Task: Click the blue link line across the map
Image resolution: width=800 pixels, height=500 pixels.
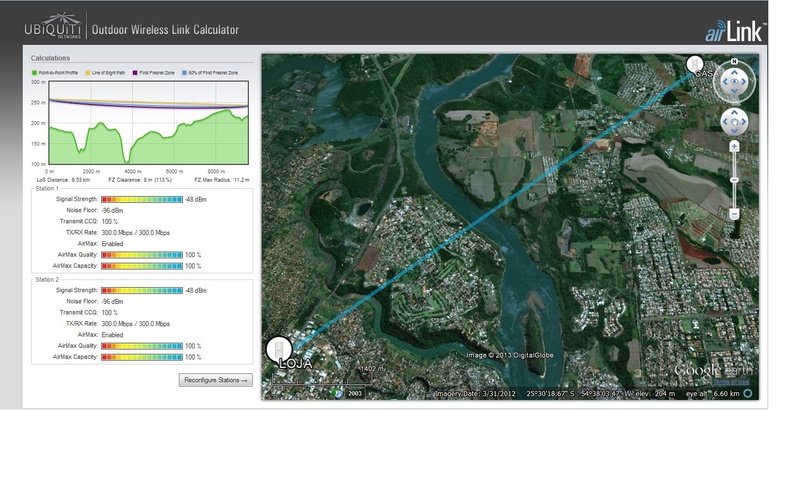Action: point(492,212)
